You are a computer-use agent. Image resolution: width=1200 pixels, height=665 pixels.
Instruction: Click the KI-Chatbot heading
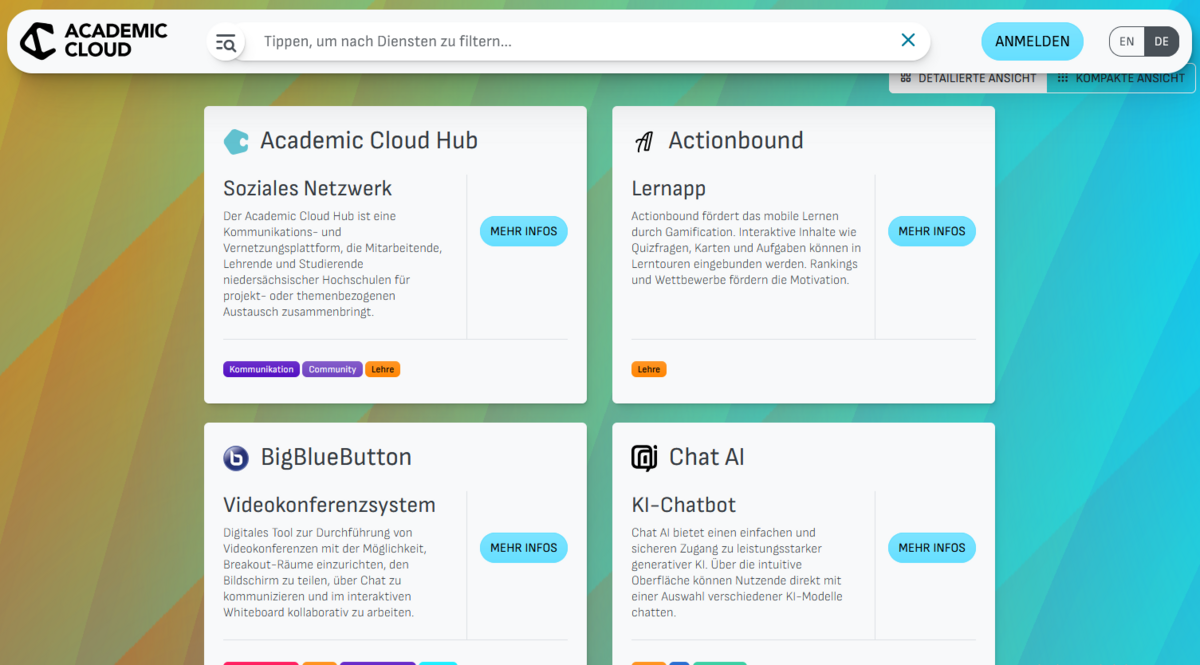[x=684, y=505]
